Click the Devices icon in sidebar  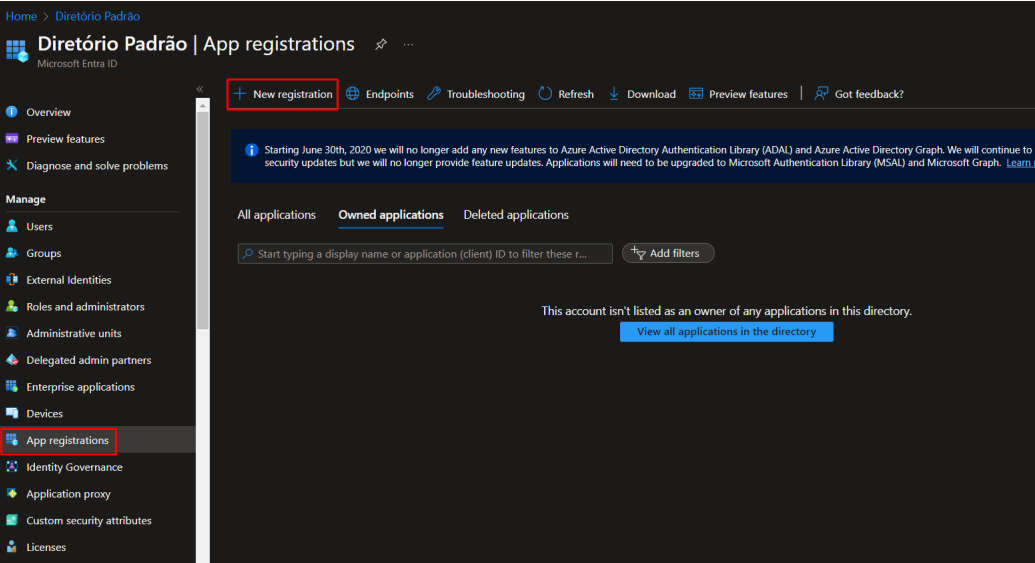[x=12, y=413]
